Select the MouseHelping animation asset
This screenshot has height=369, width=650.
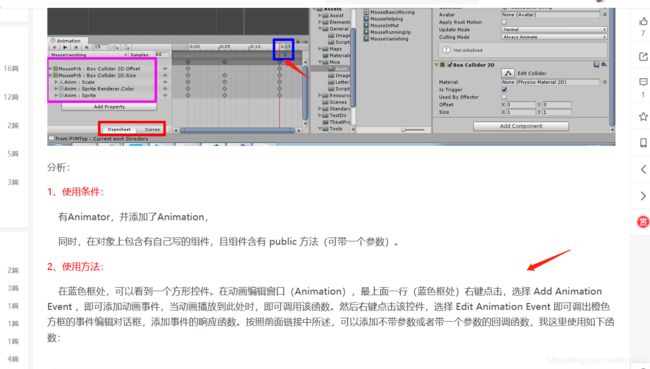pos(383,19)
